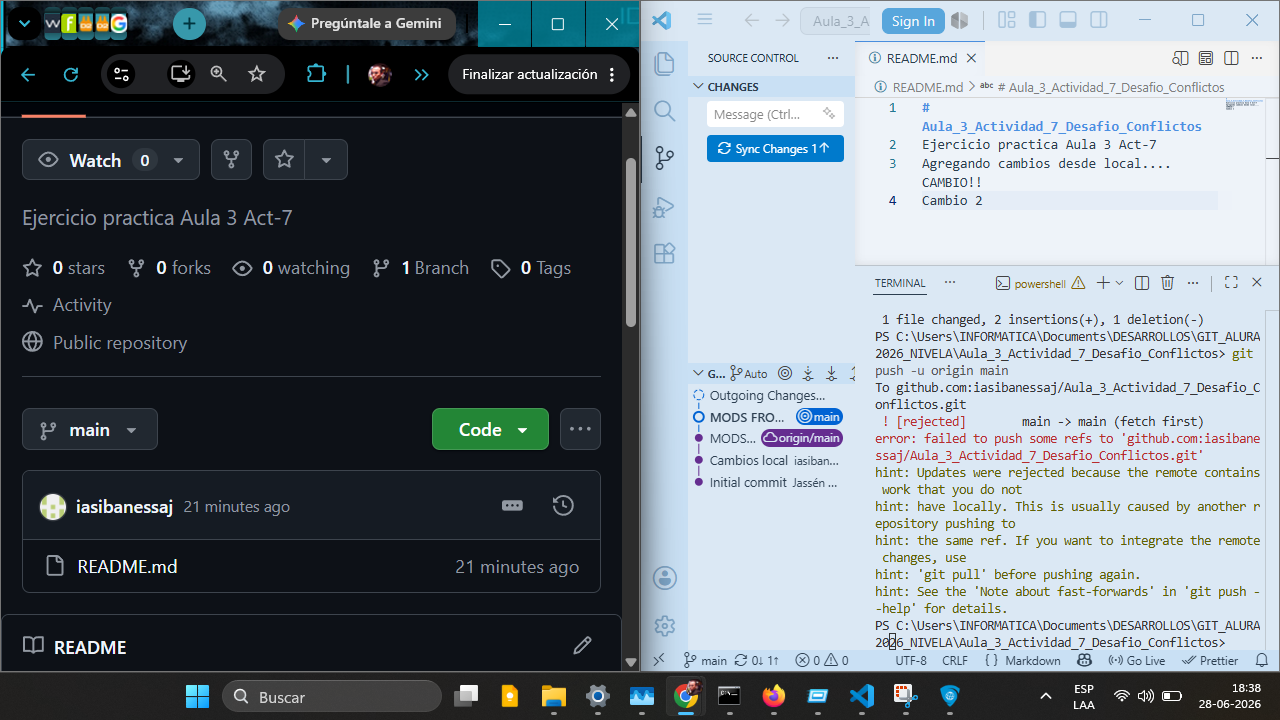1280x720 pixels.
Task: Open the Extensions view in VS Code
Action: pyautogui.click(x=664, y=254)
